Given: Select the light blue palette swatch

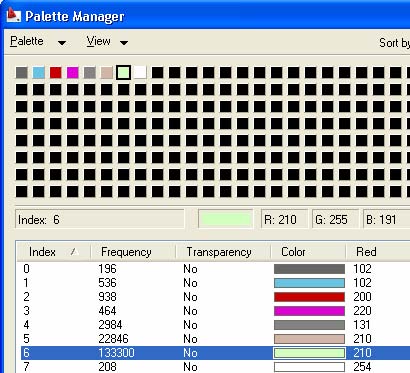Looking at the screenshot, I should click(39, 73).
